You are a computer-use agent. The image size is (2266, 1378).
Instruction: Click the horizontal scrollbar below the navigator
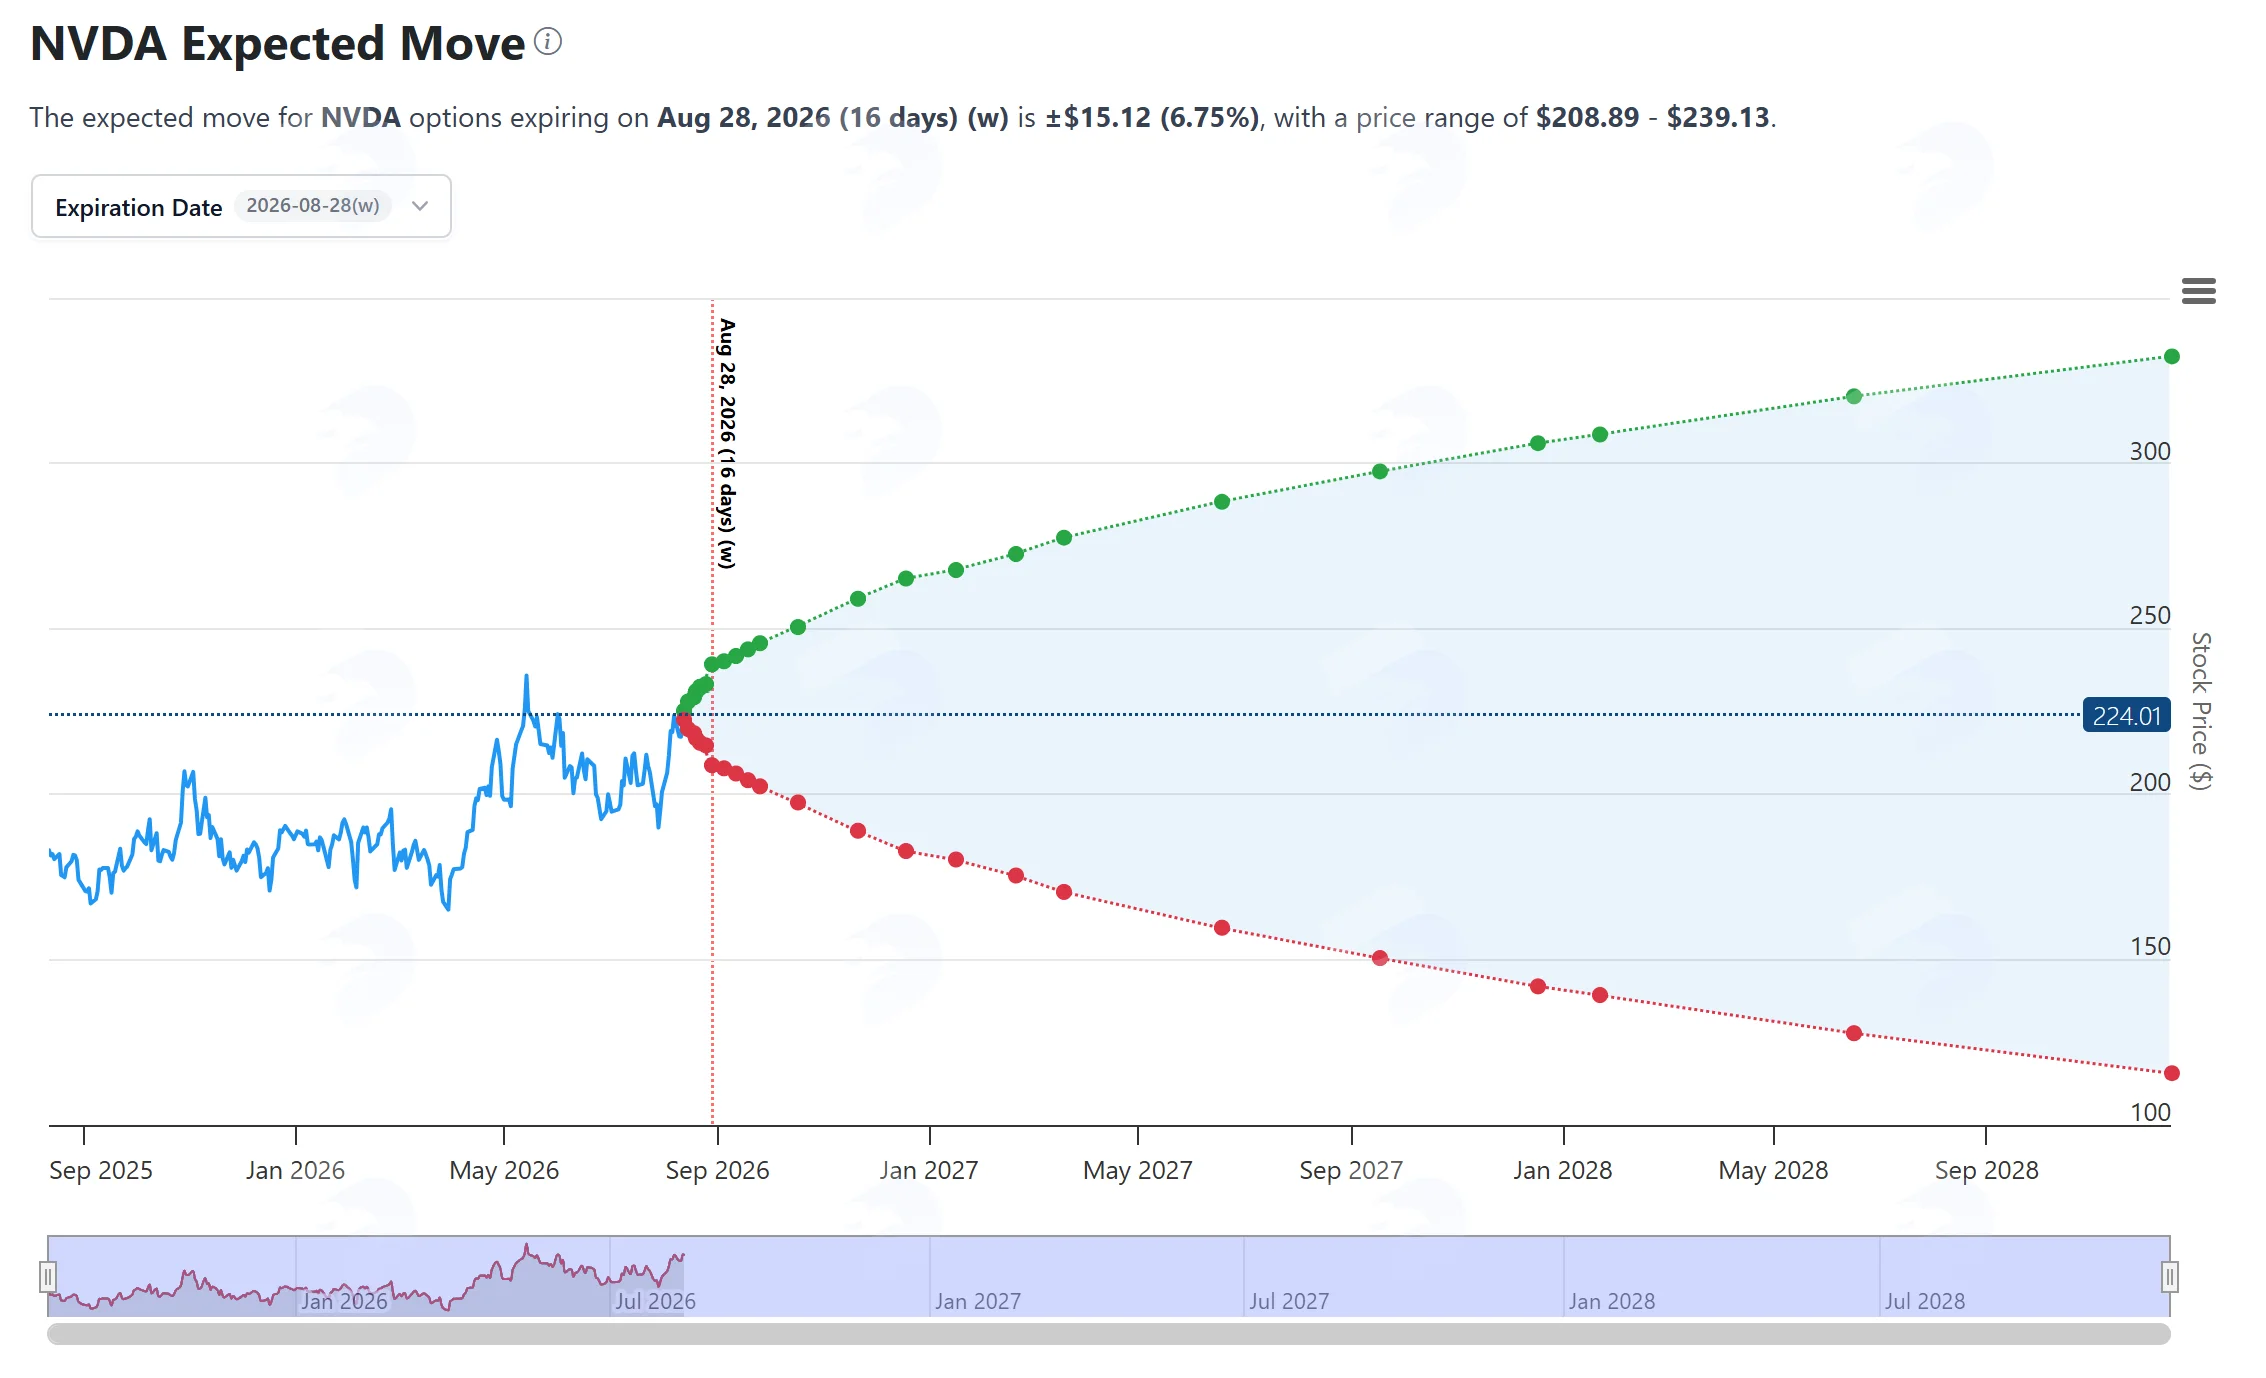pos(1108,1334)
